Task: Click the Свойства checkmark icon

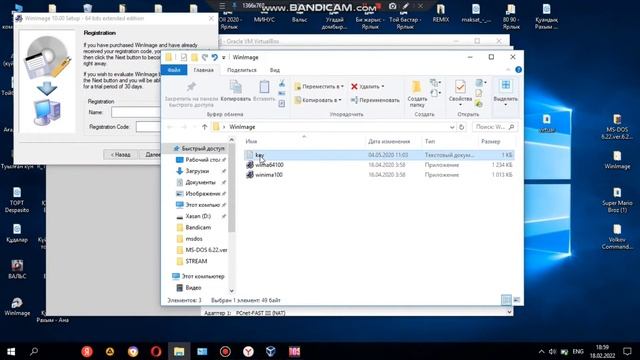Action: [460, 87]
